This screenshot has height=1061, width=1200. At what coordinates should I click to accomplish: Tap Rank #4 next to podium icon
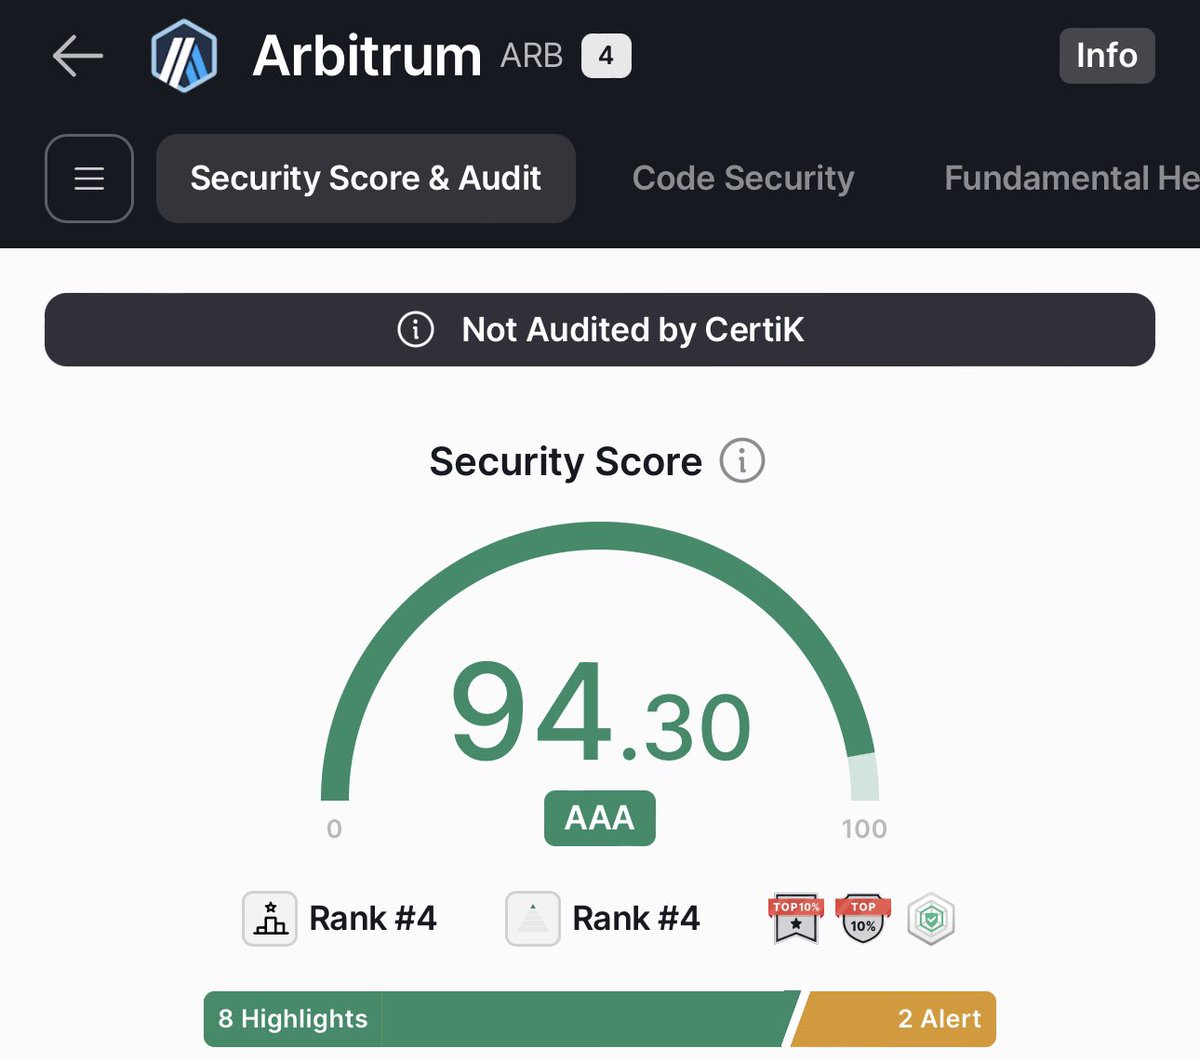click(373, 918)
